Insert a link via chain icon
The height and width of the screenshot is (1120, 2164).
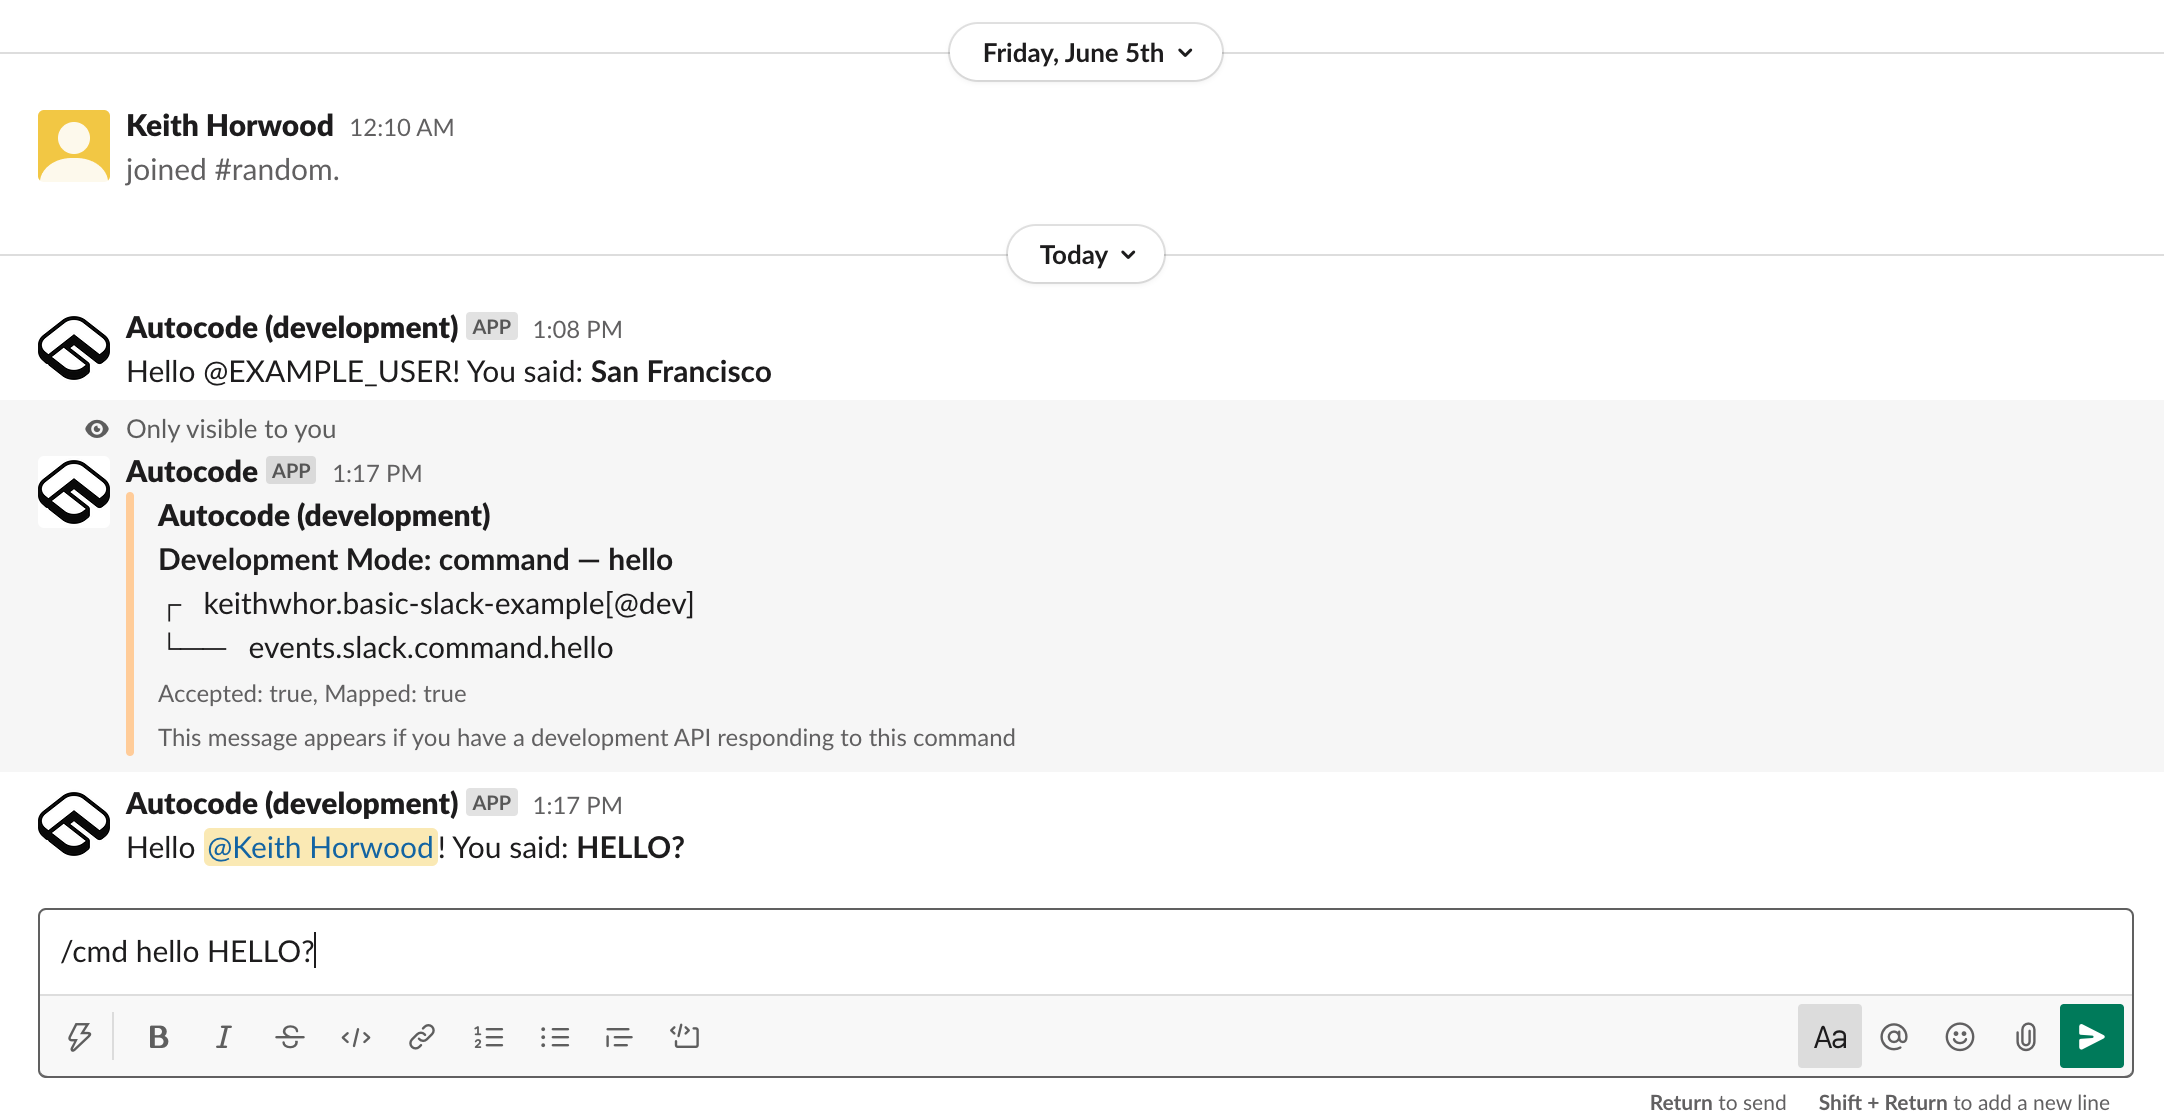[x=422, y=1037]
